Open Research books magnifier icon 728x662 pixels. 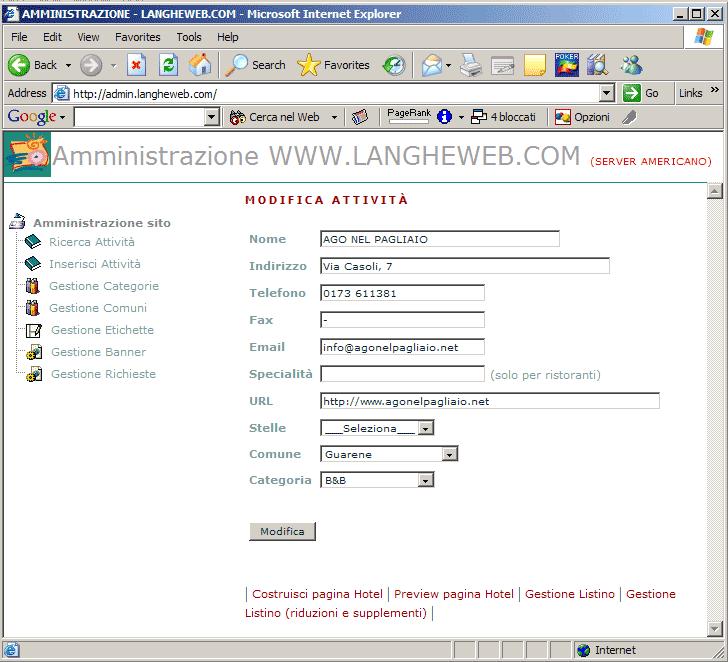(598, 65)
